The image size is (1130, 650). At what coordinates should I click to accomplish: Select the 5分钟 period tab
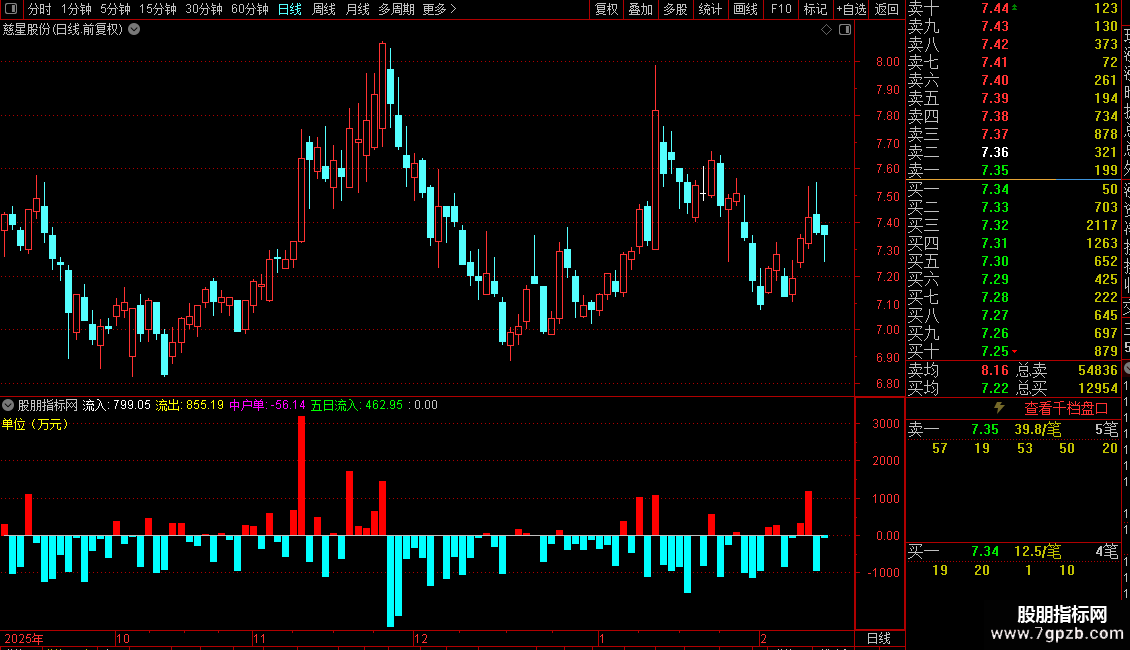pyautogui.click(x=115, y=9)
